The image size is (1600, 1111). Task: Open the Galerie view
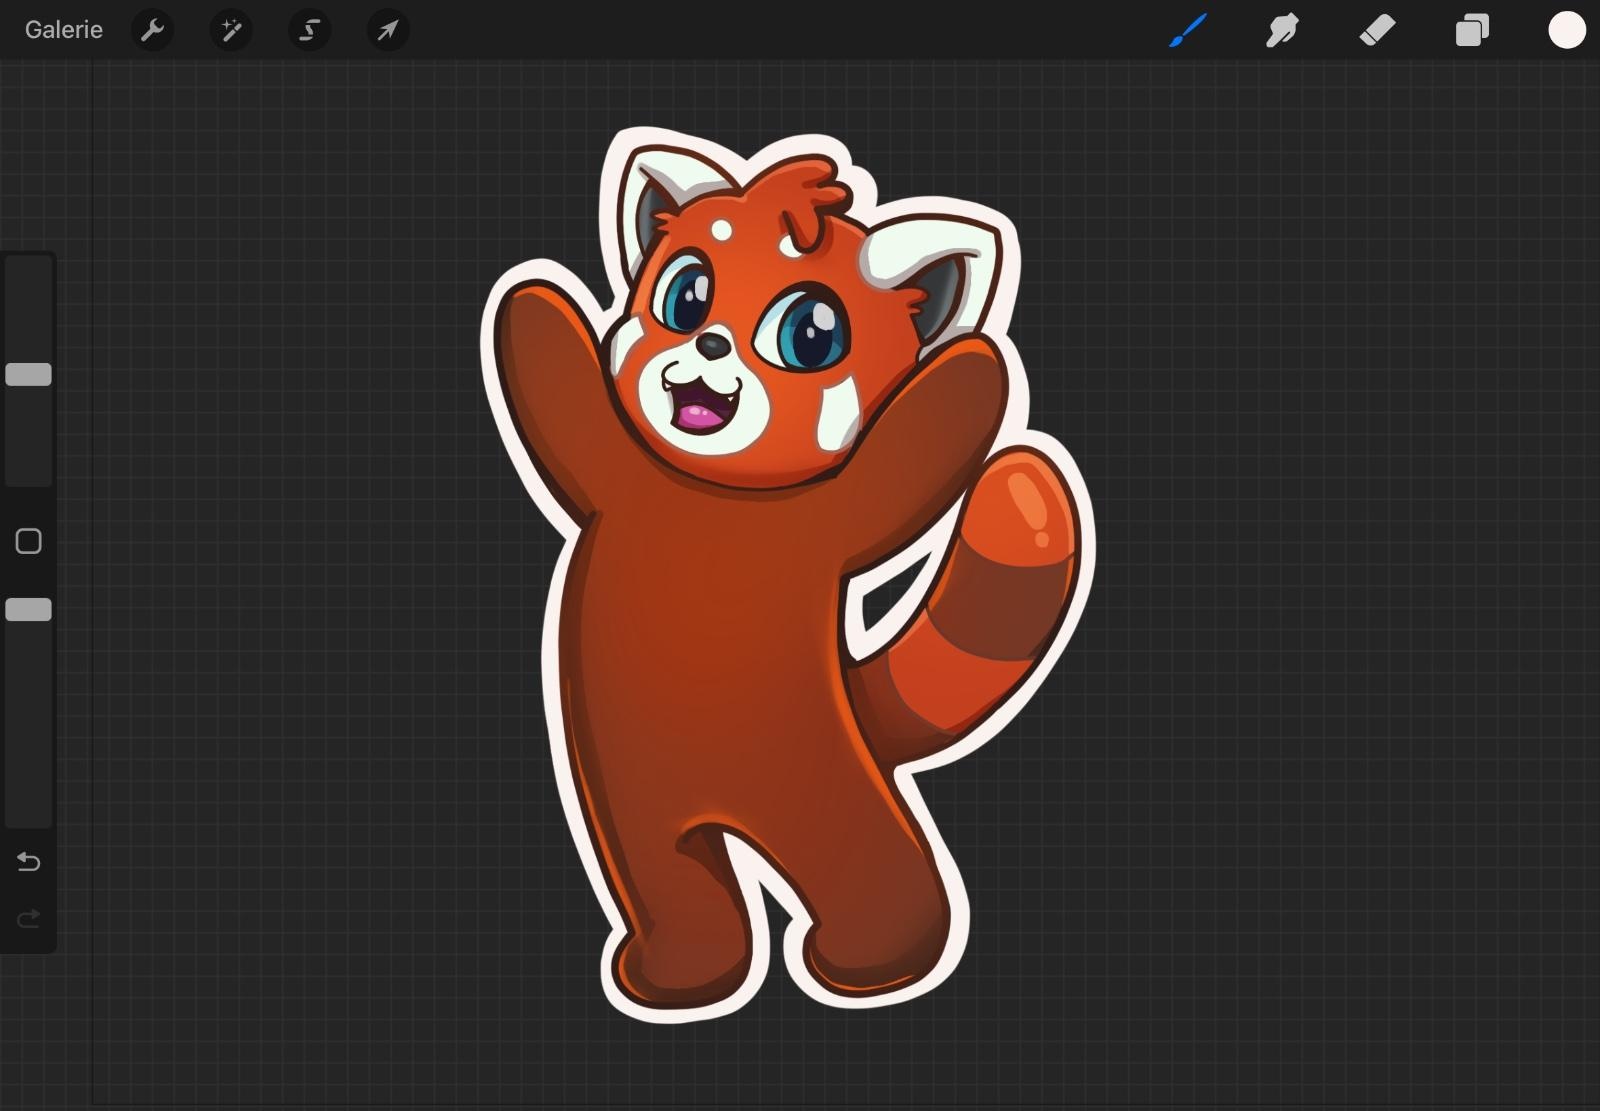click(64, 30)
